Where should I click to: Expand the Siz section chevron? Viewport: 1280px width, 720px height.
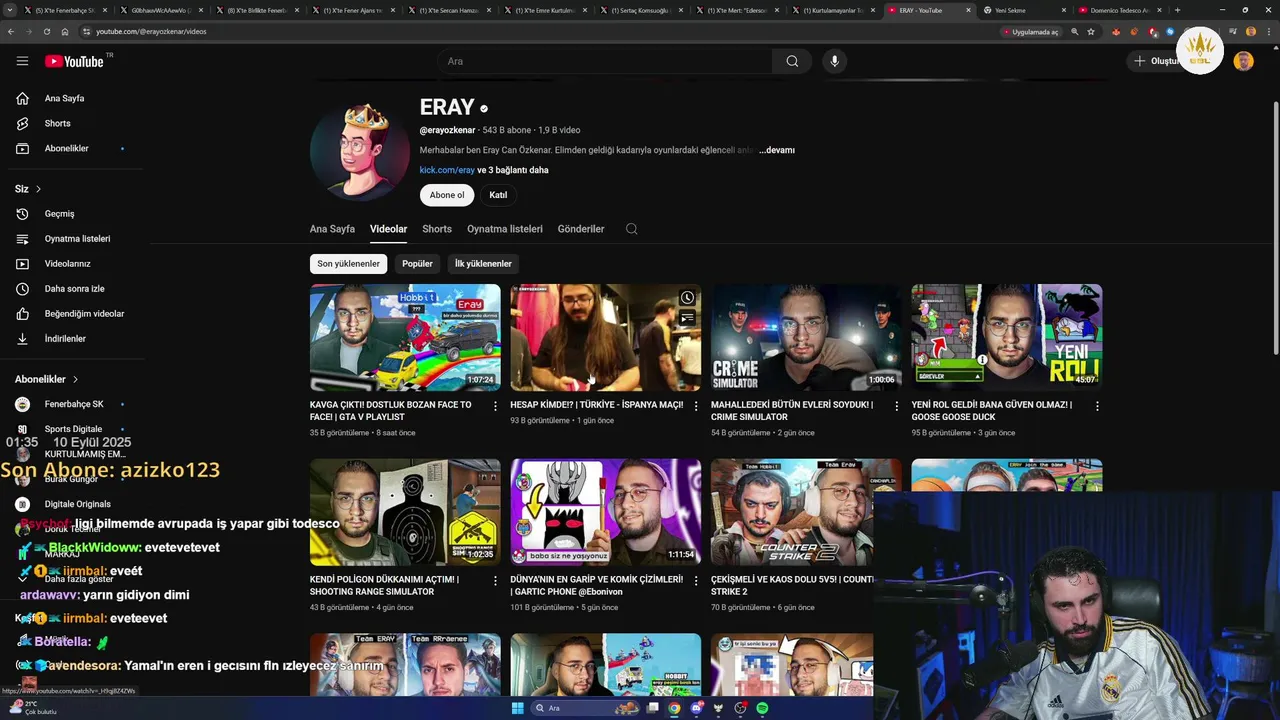tap(38, 189)
